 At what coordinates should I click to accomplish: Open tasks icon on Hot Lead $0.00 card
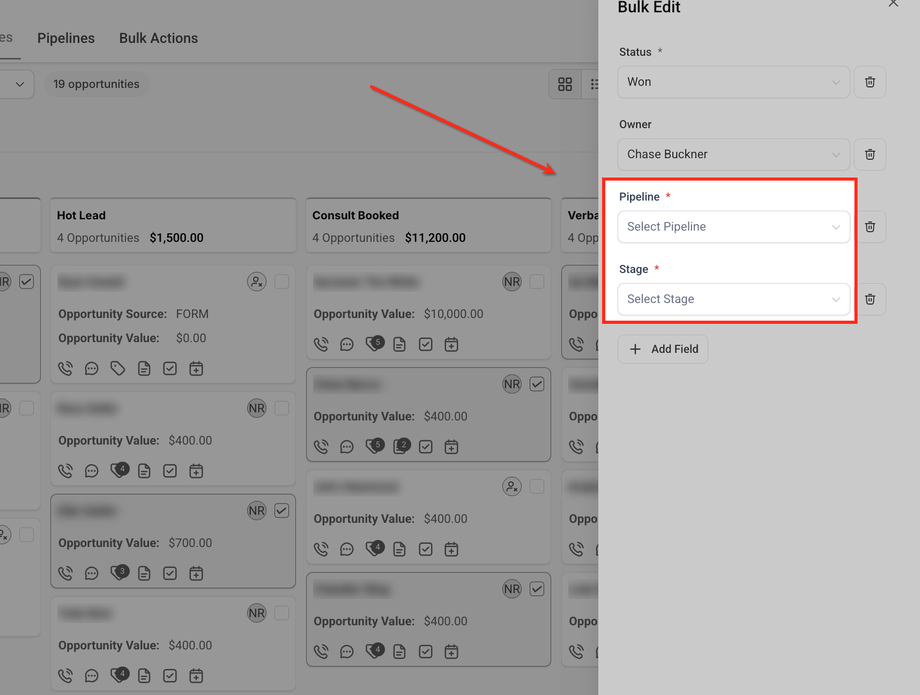click(170, 368)
